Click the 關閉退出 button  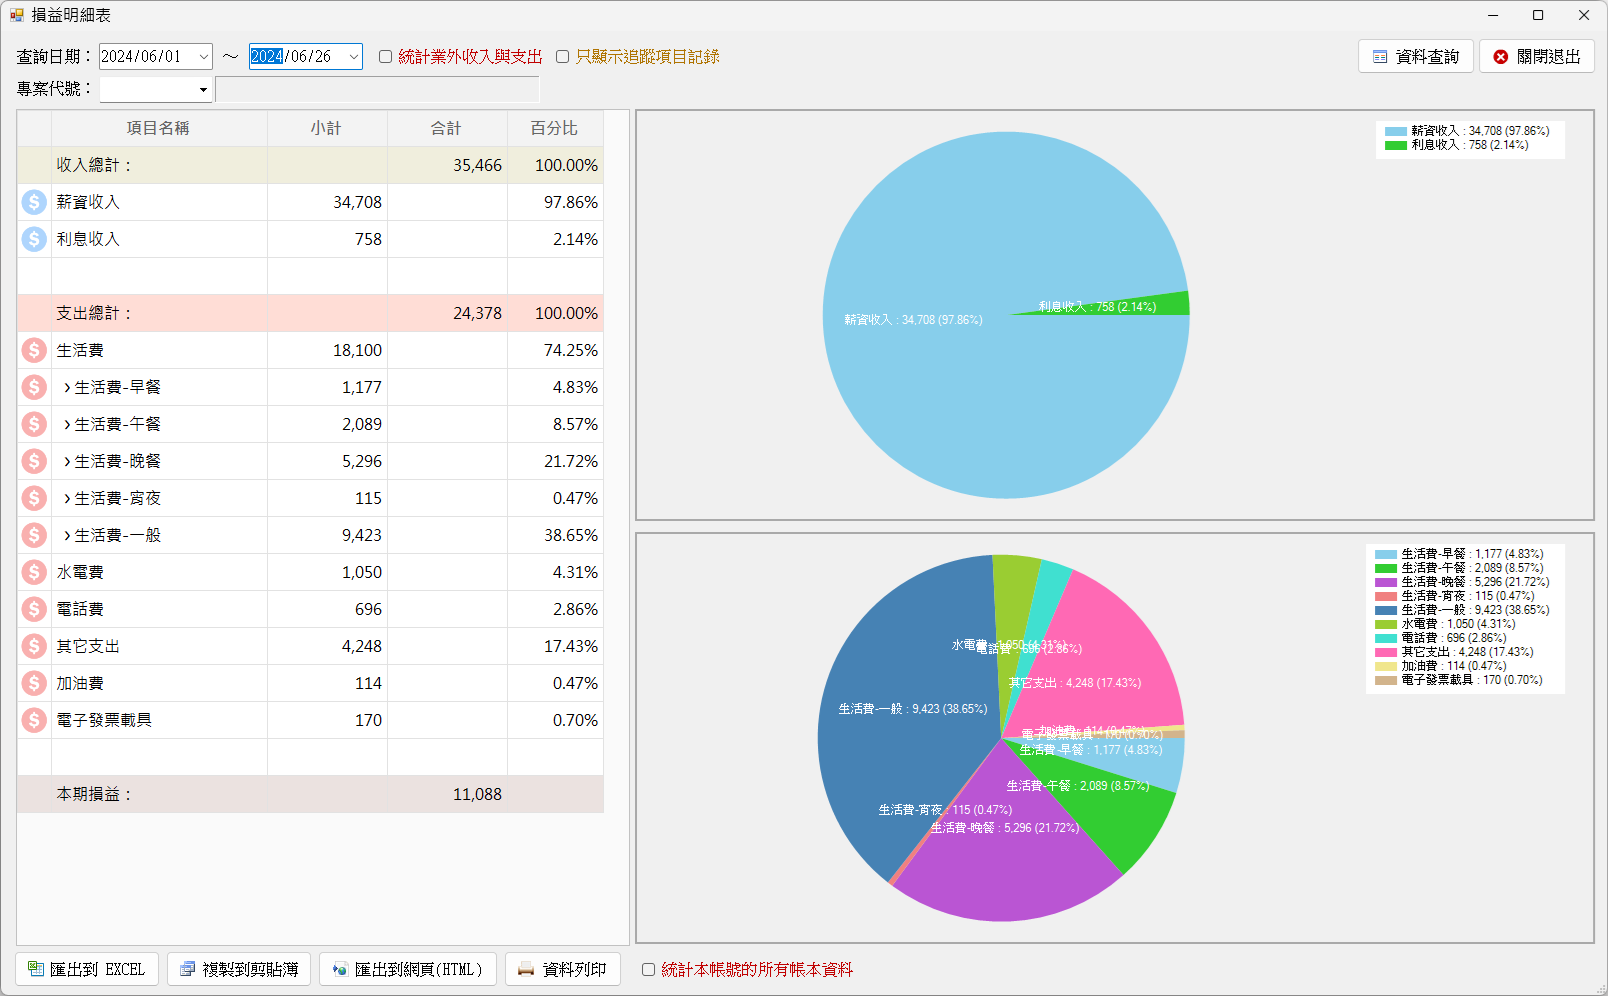coord(1537,57)
